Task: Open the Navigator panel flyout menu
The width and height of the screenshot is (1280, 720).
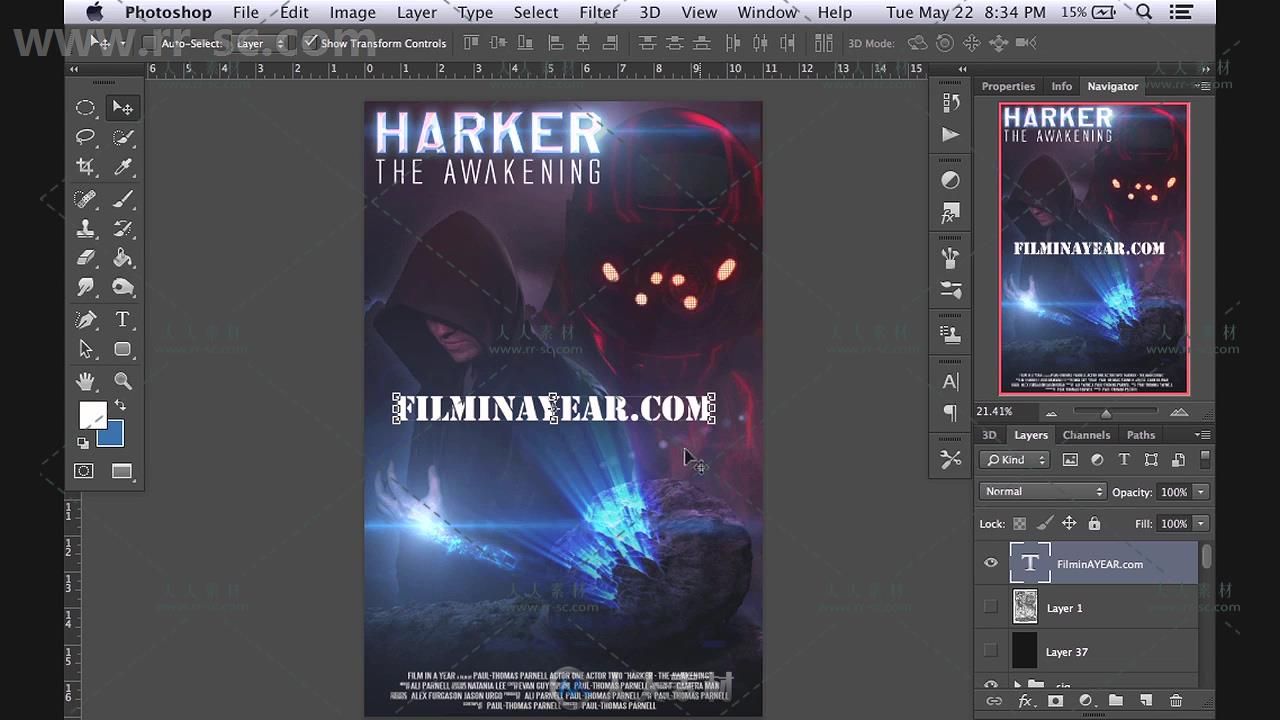Action: [1203, 86]
